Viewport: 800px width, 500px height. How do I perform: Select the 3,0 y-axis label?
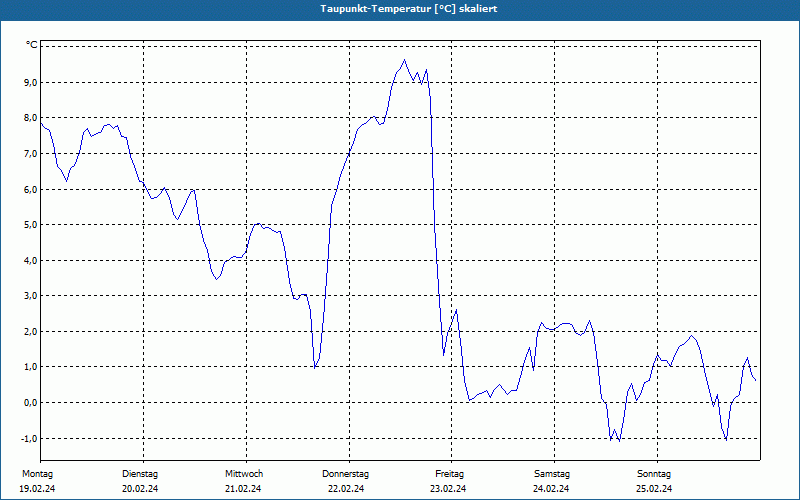coord(30,296)
